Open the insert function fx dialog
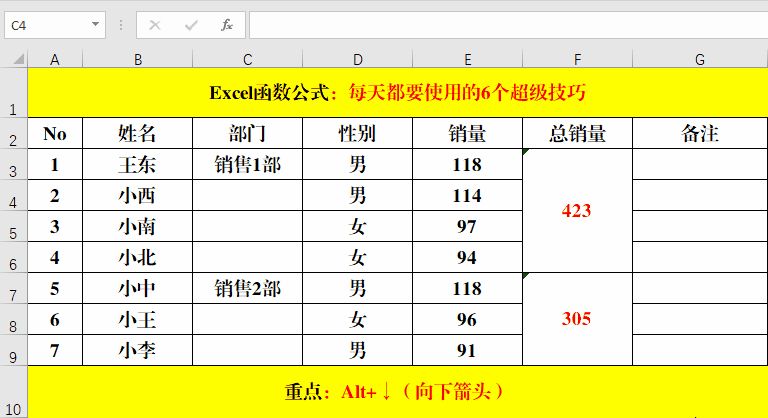Screen dimensions: 768x418 (226, 25)
